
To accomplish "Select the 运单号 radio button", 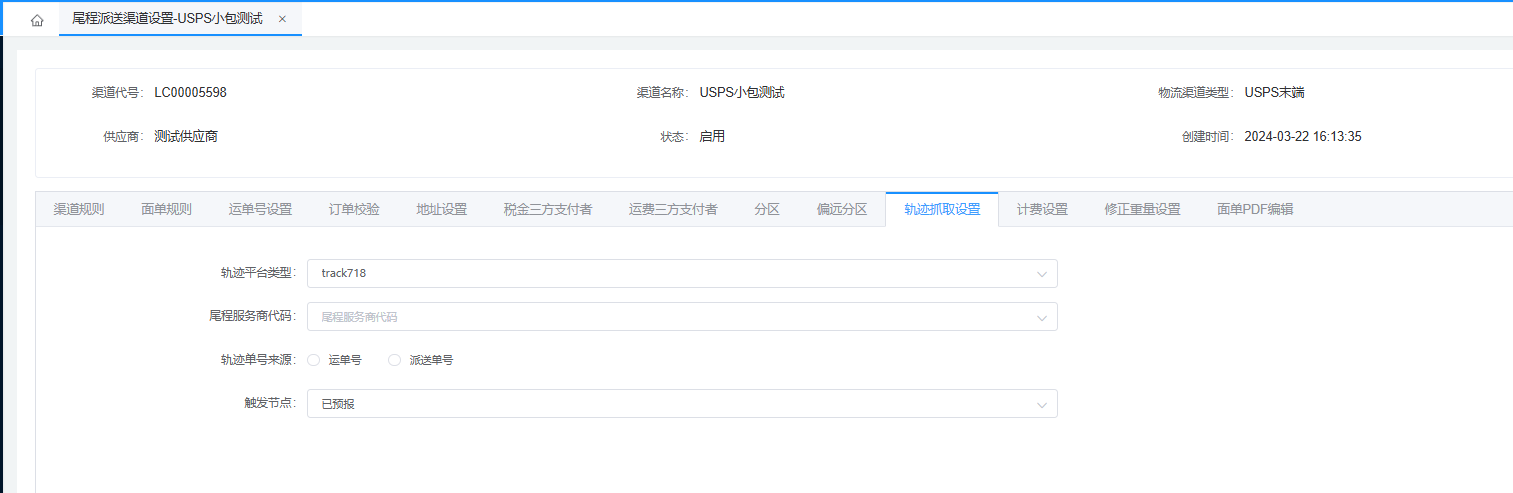I will (x=314, y=360).
